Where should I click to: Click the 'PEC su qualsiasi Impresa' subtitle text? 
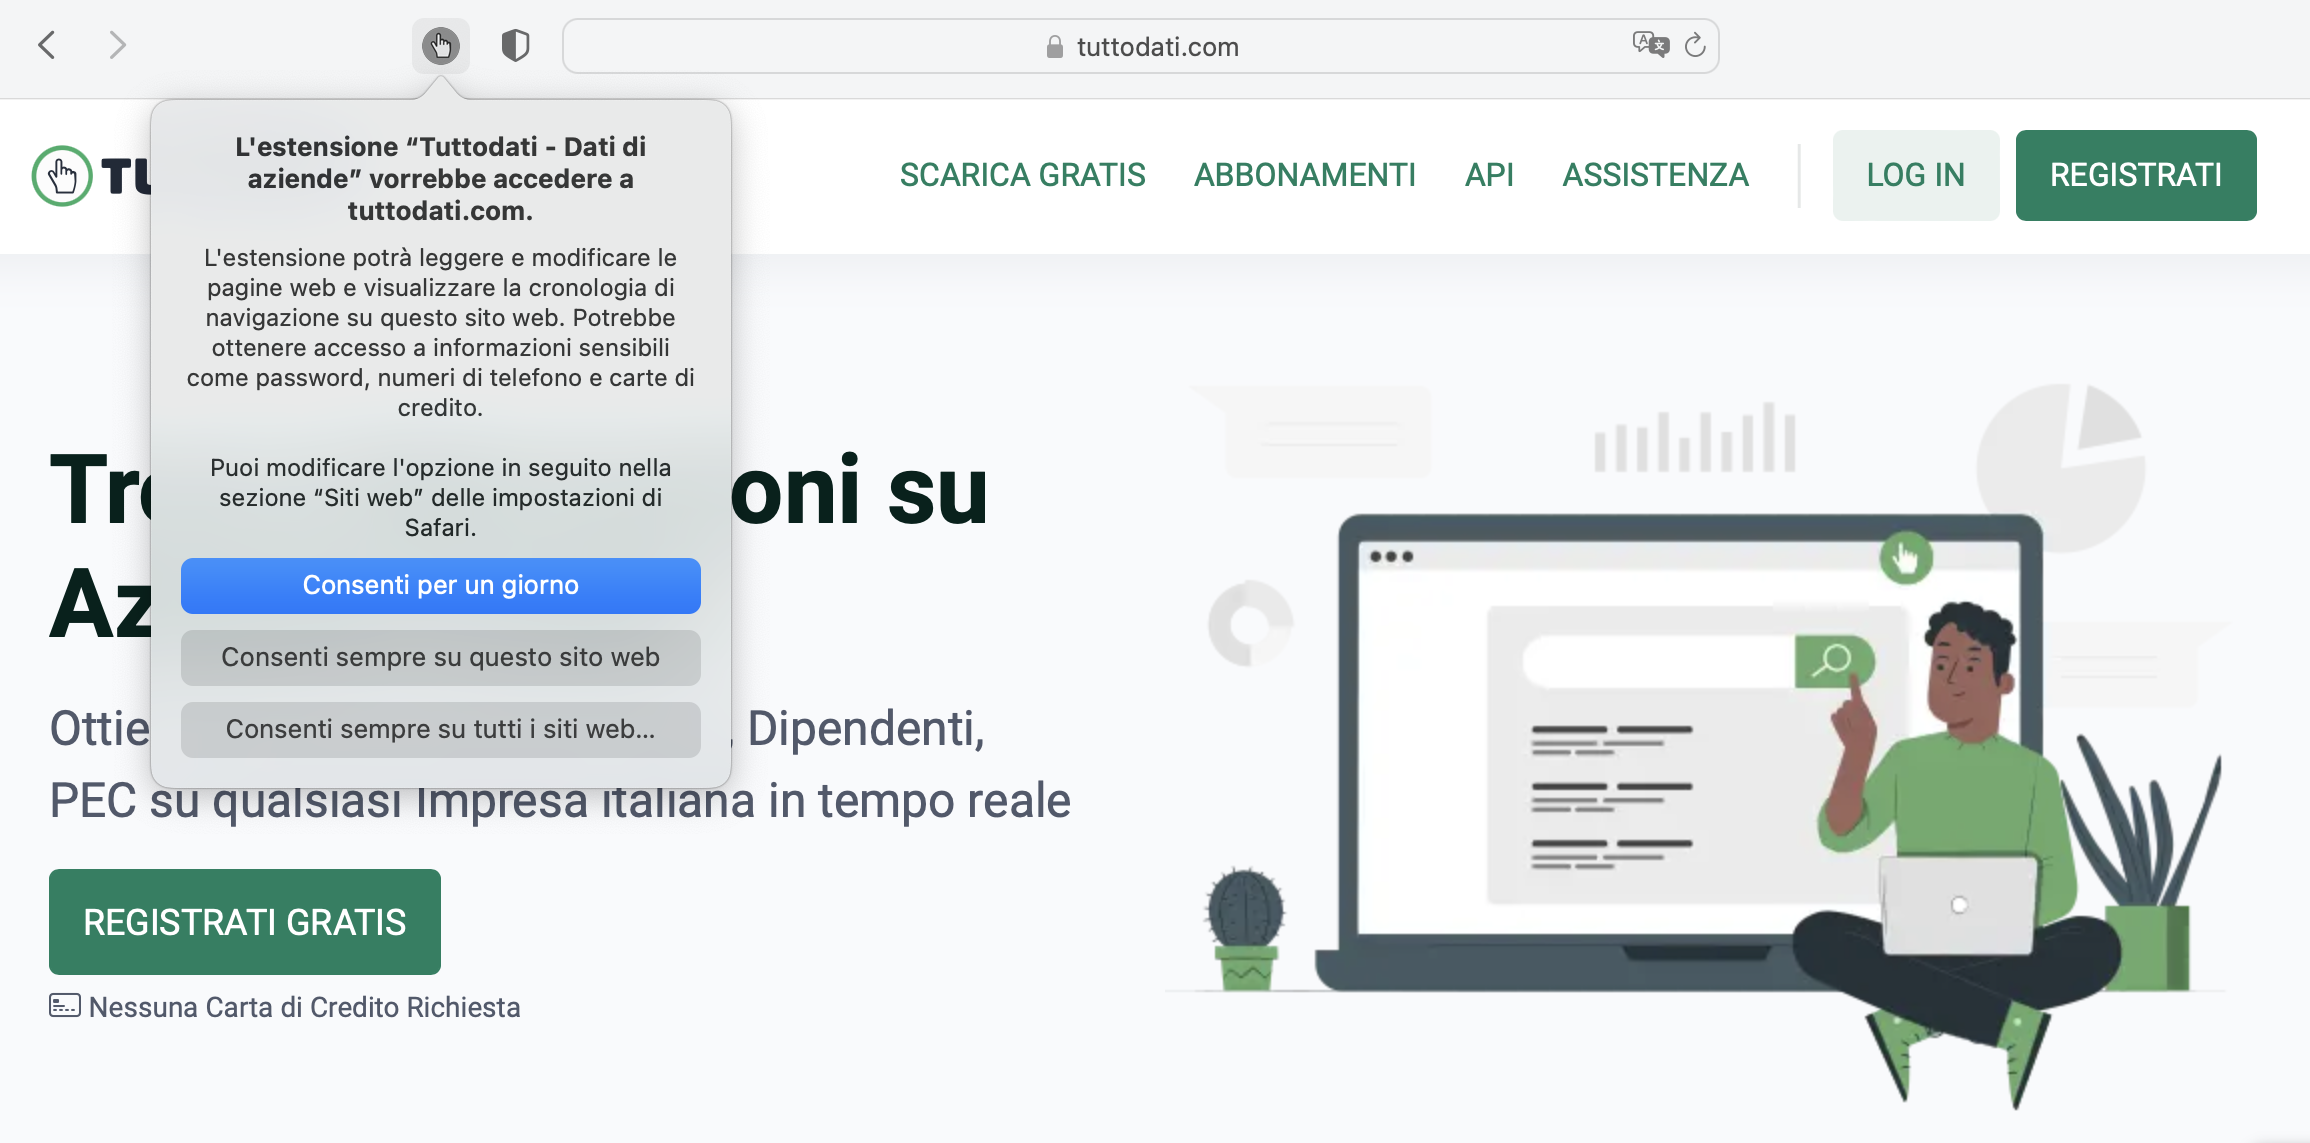coord(560,801)
